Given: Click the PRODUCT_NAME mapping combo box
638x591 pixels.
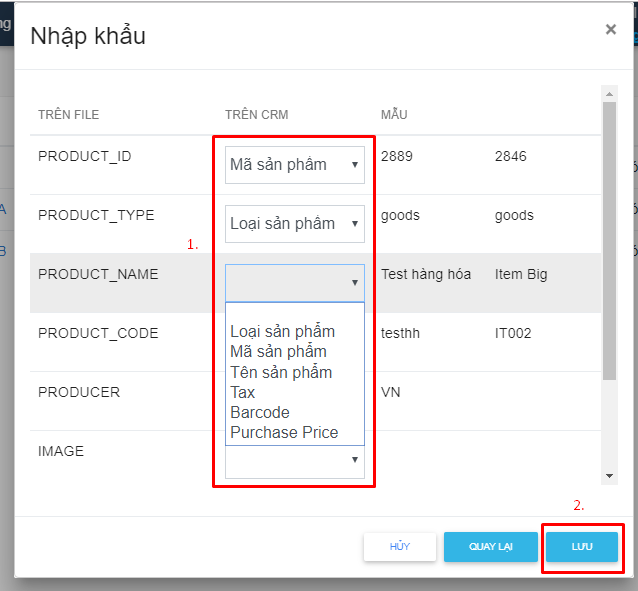Looking at the screenshot, I should pos(294,283).
